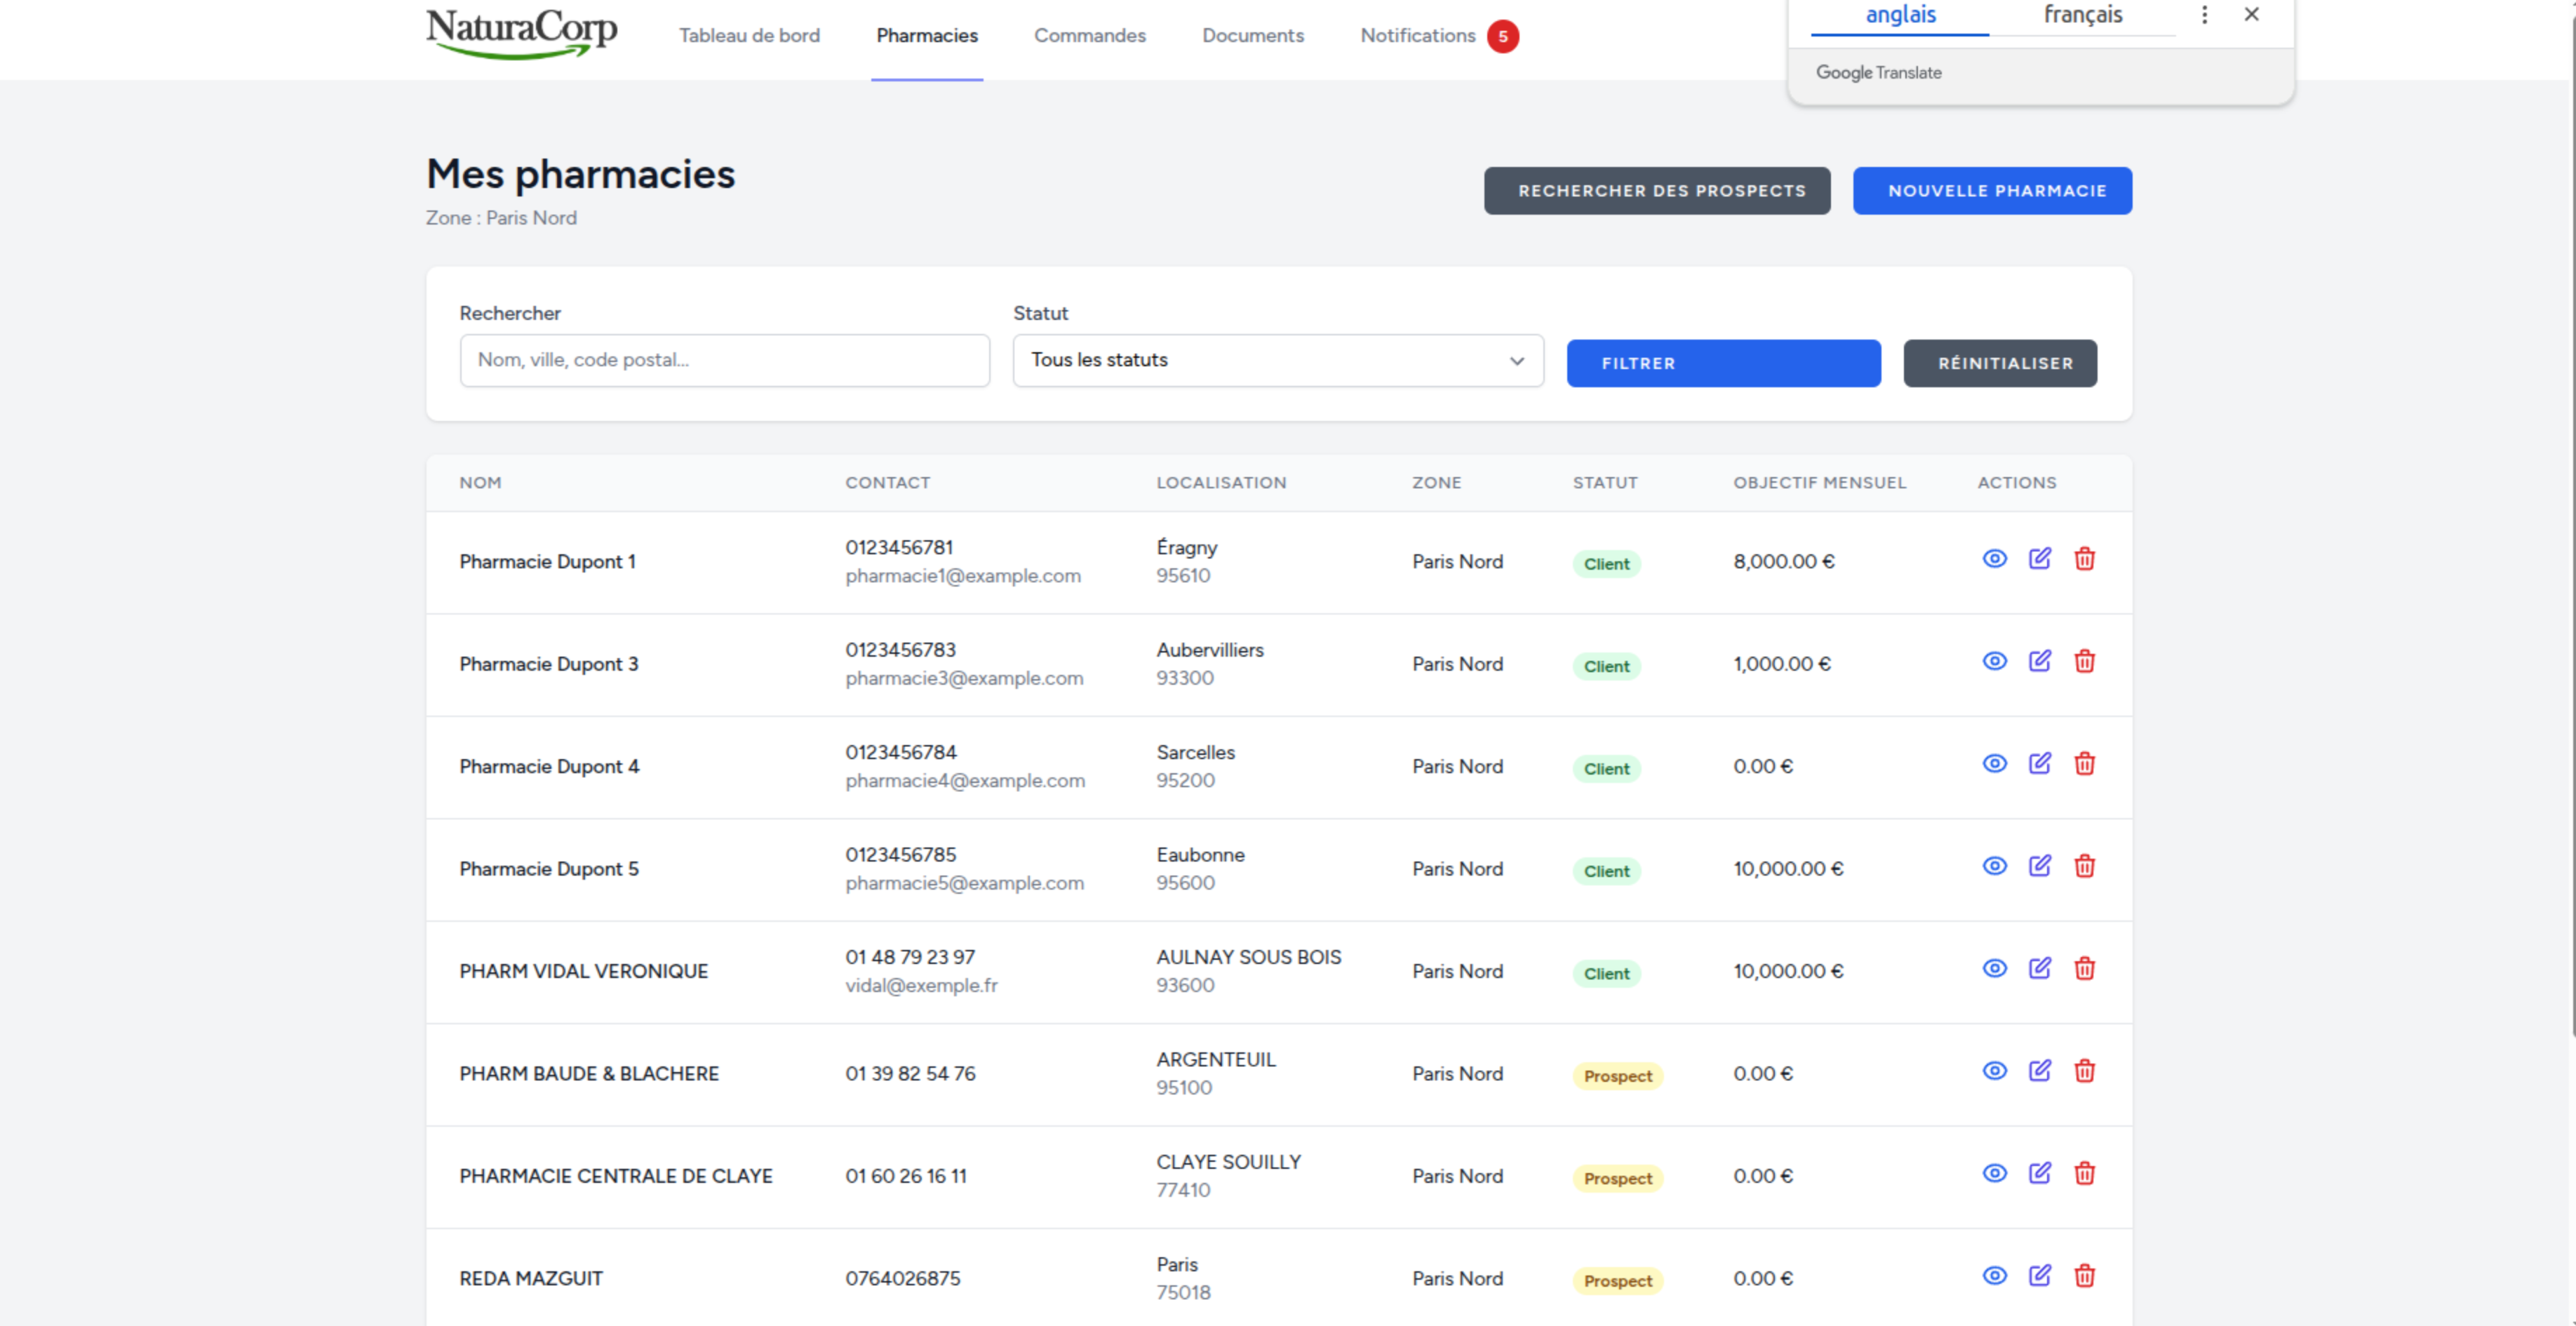
Task: Open Google Translate options menu
Action: 2204,14
